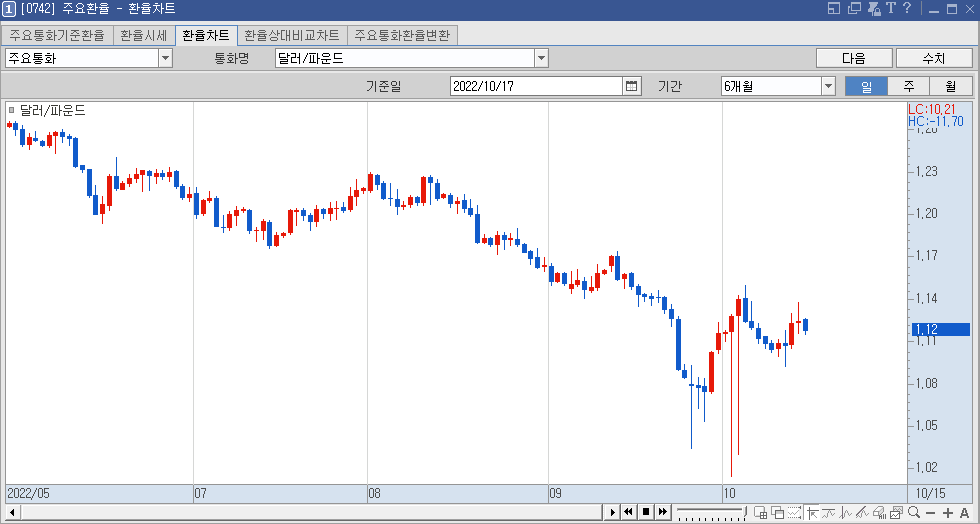Click the magnifier zoom icon
The image size is (980, 524).
tap(914, 512)
